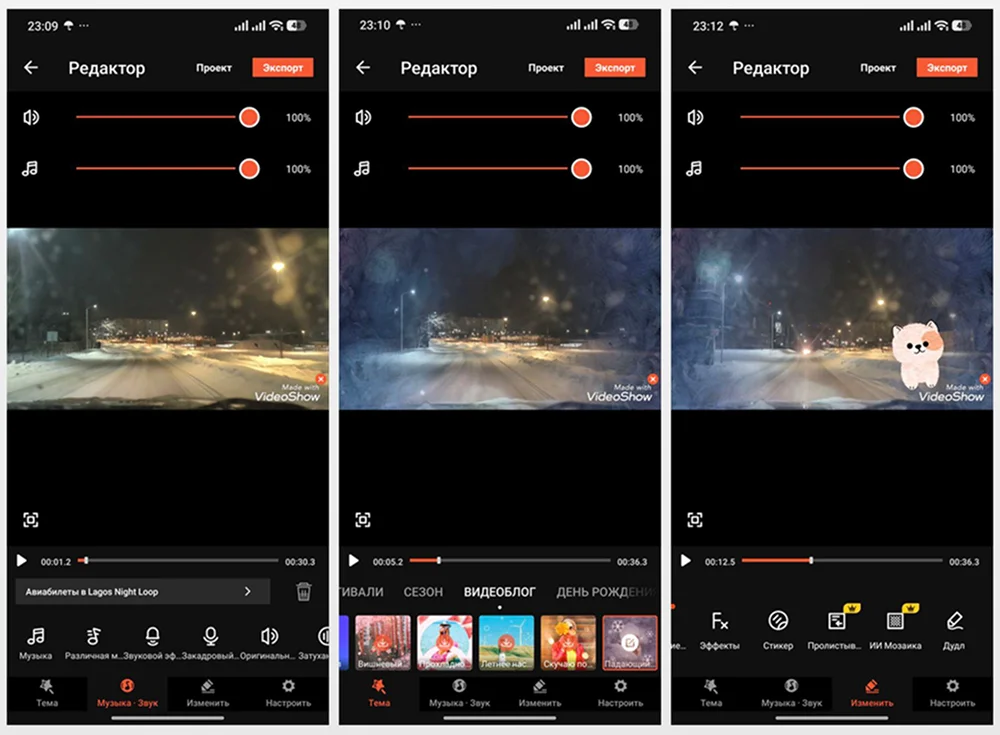Open the ДЕНЬ РОЖДЕНИЯ theme category

pyautogui.click(x=605, y=592)
